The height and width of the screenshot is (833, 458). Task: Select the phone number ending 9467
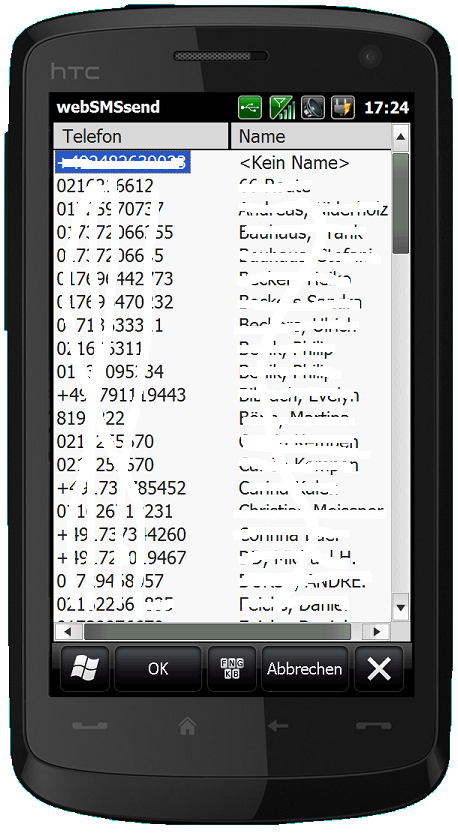coord(121,558)
